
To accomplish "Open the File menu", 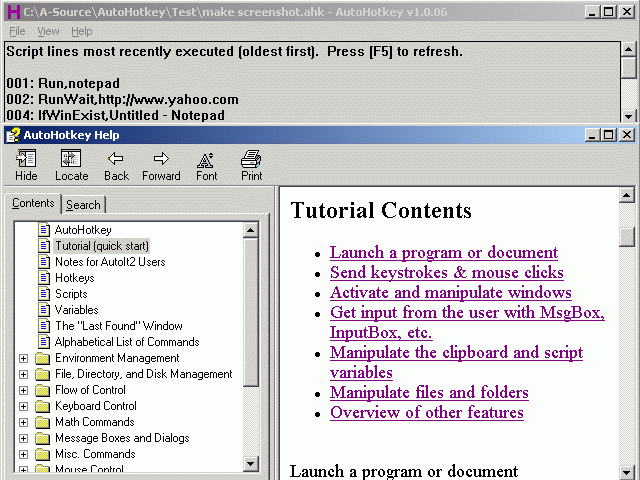I will coord(17,31).
